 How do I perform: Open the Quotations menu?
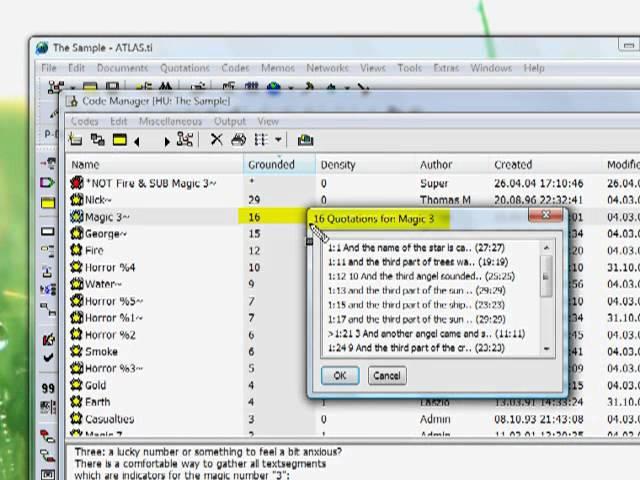pos(185,68)
